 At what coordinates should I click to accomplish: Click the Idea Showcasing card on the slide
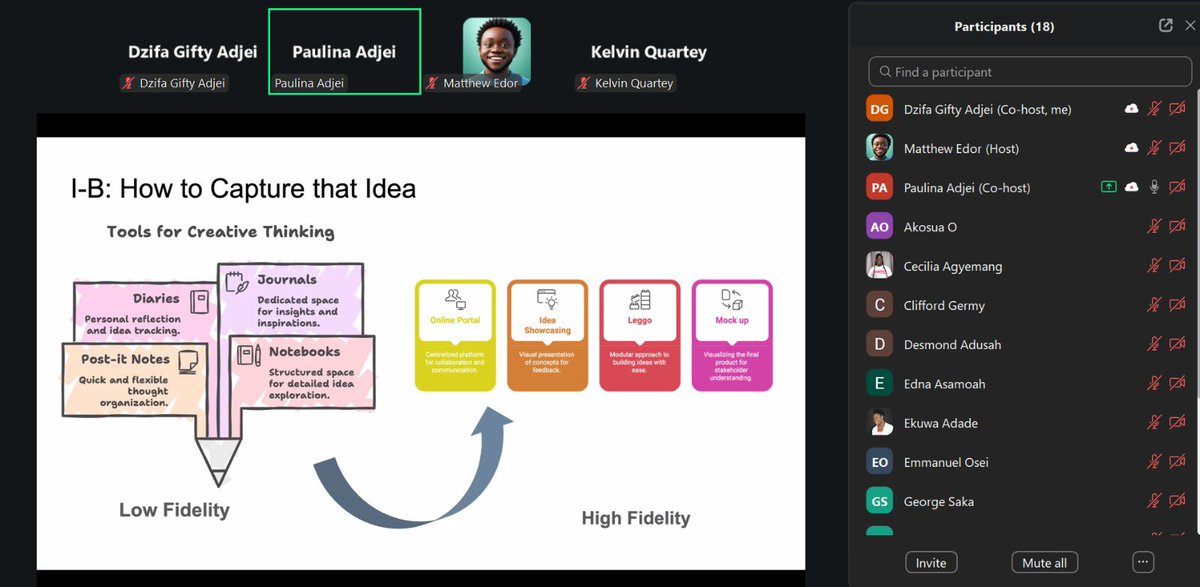[547, 335]
